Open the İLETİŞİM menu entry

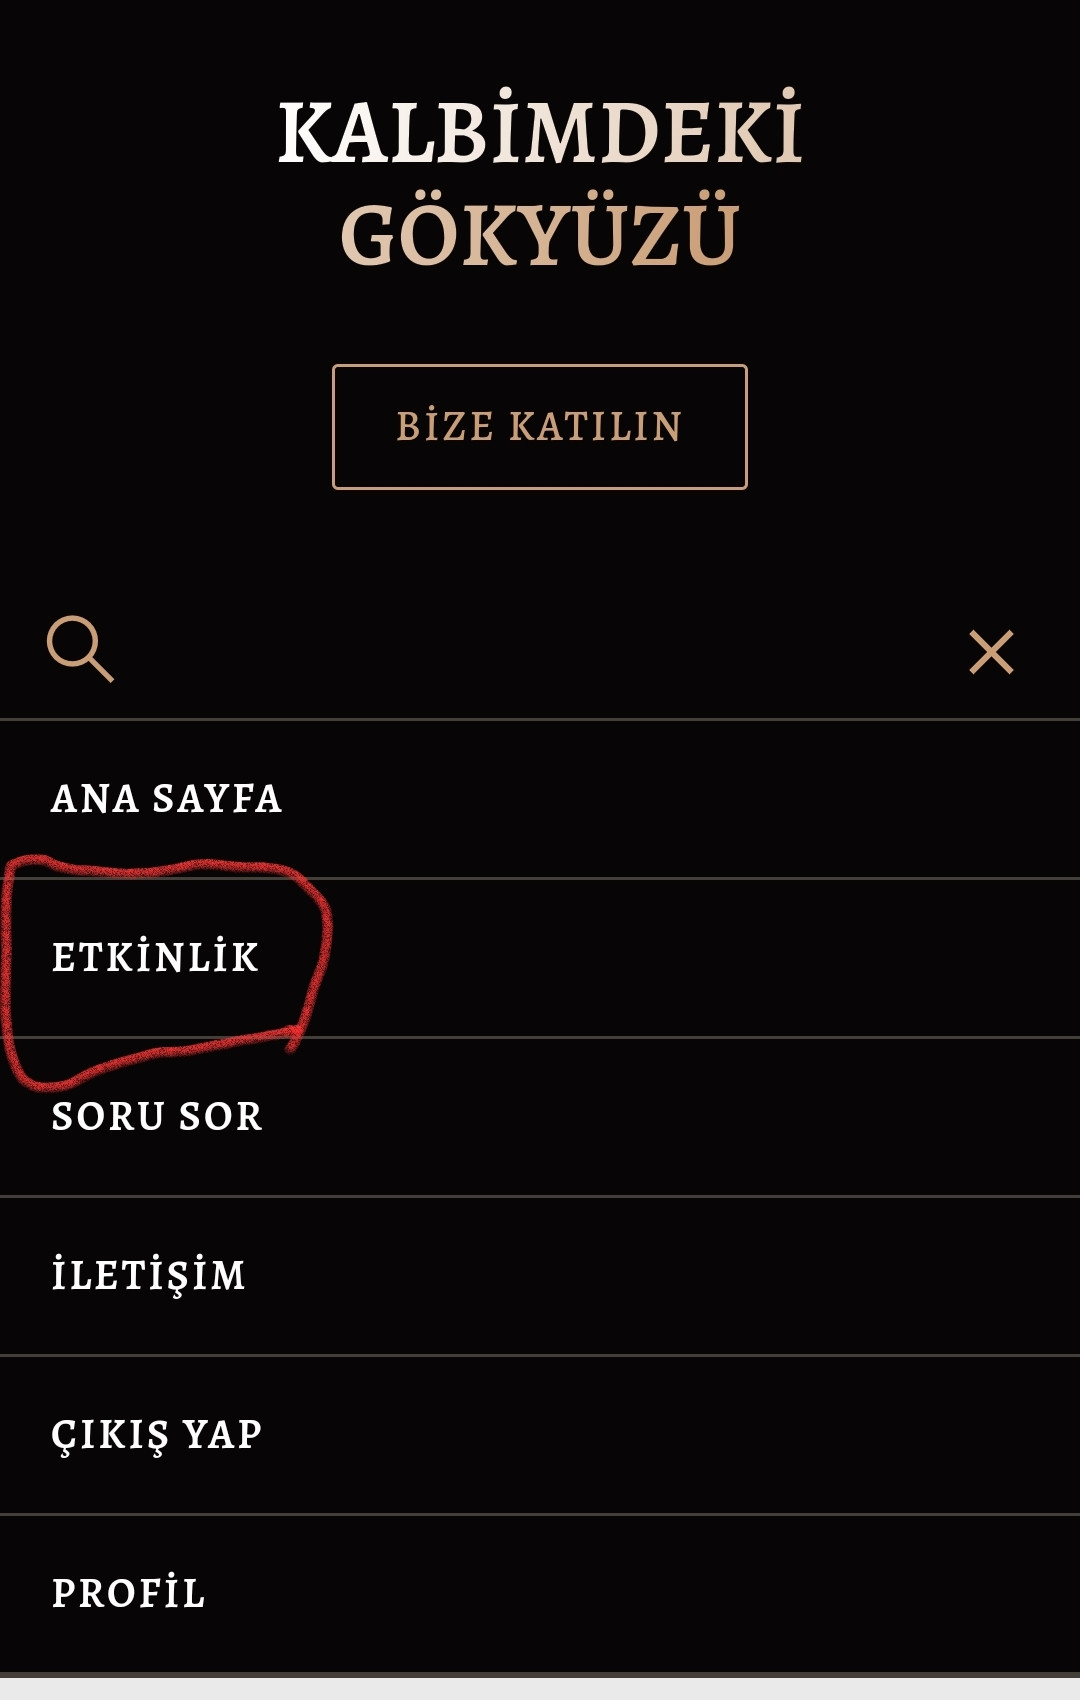(149, 1276)
